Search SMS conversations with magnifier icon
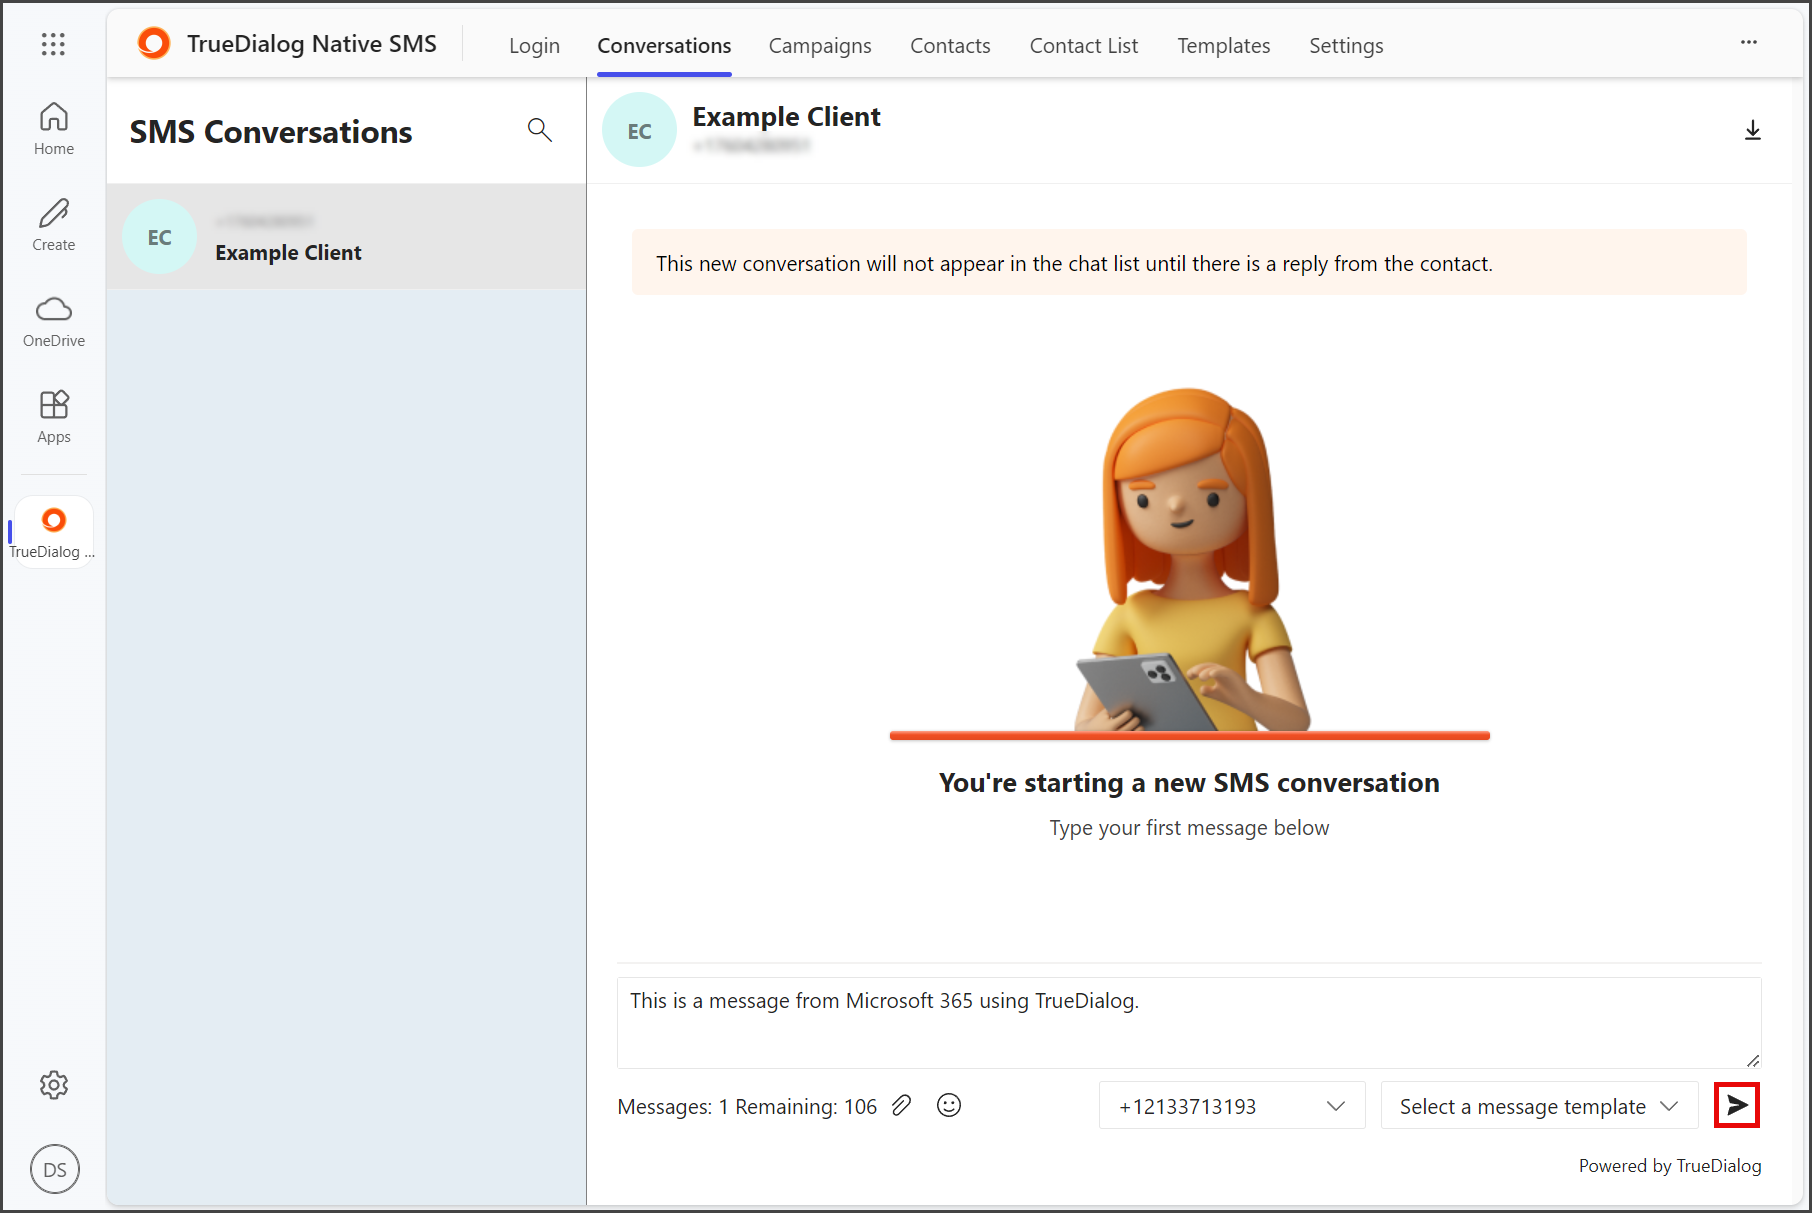The image size is (1812, 1213). (540, 130)
